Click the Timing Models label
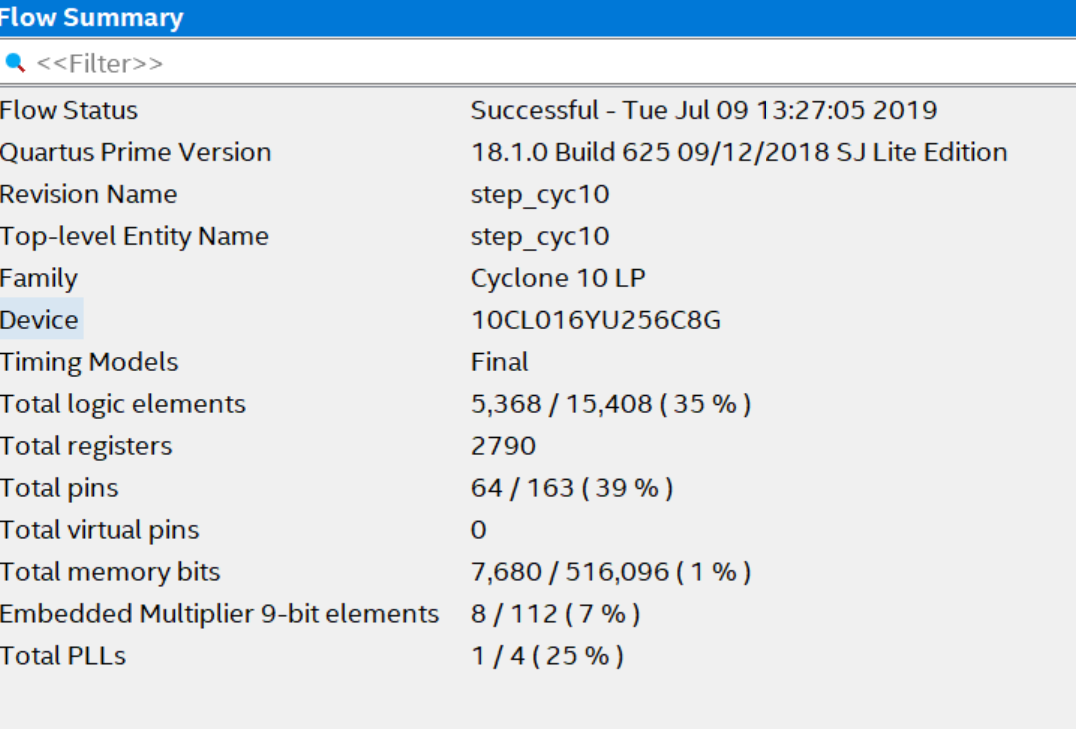This screenshot has width=1076, height=729. pos(89,362)
